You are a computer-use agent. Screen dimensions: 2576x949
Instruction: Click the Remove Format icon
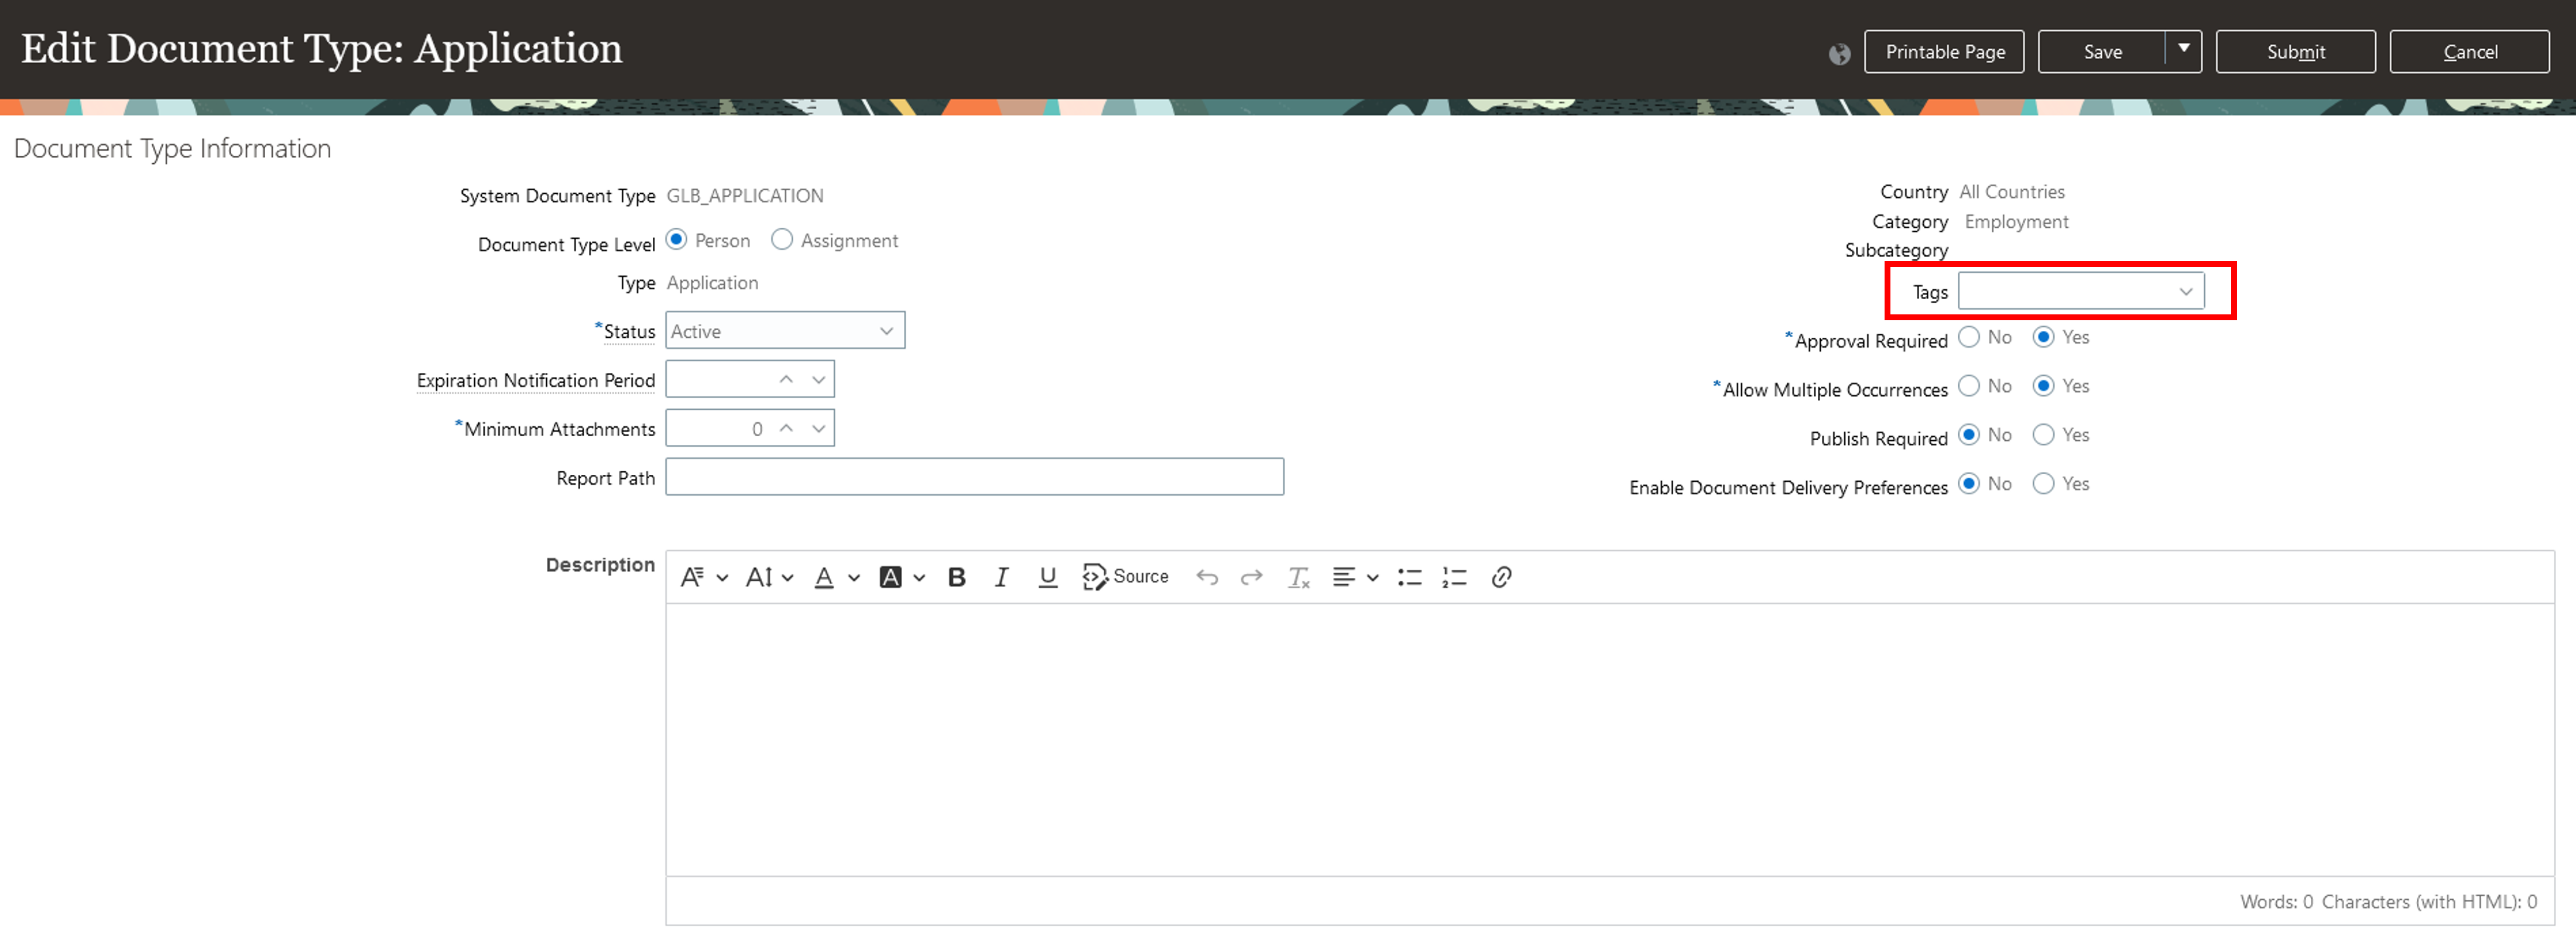1298,577
